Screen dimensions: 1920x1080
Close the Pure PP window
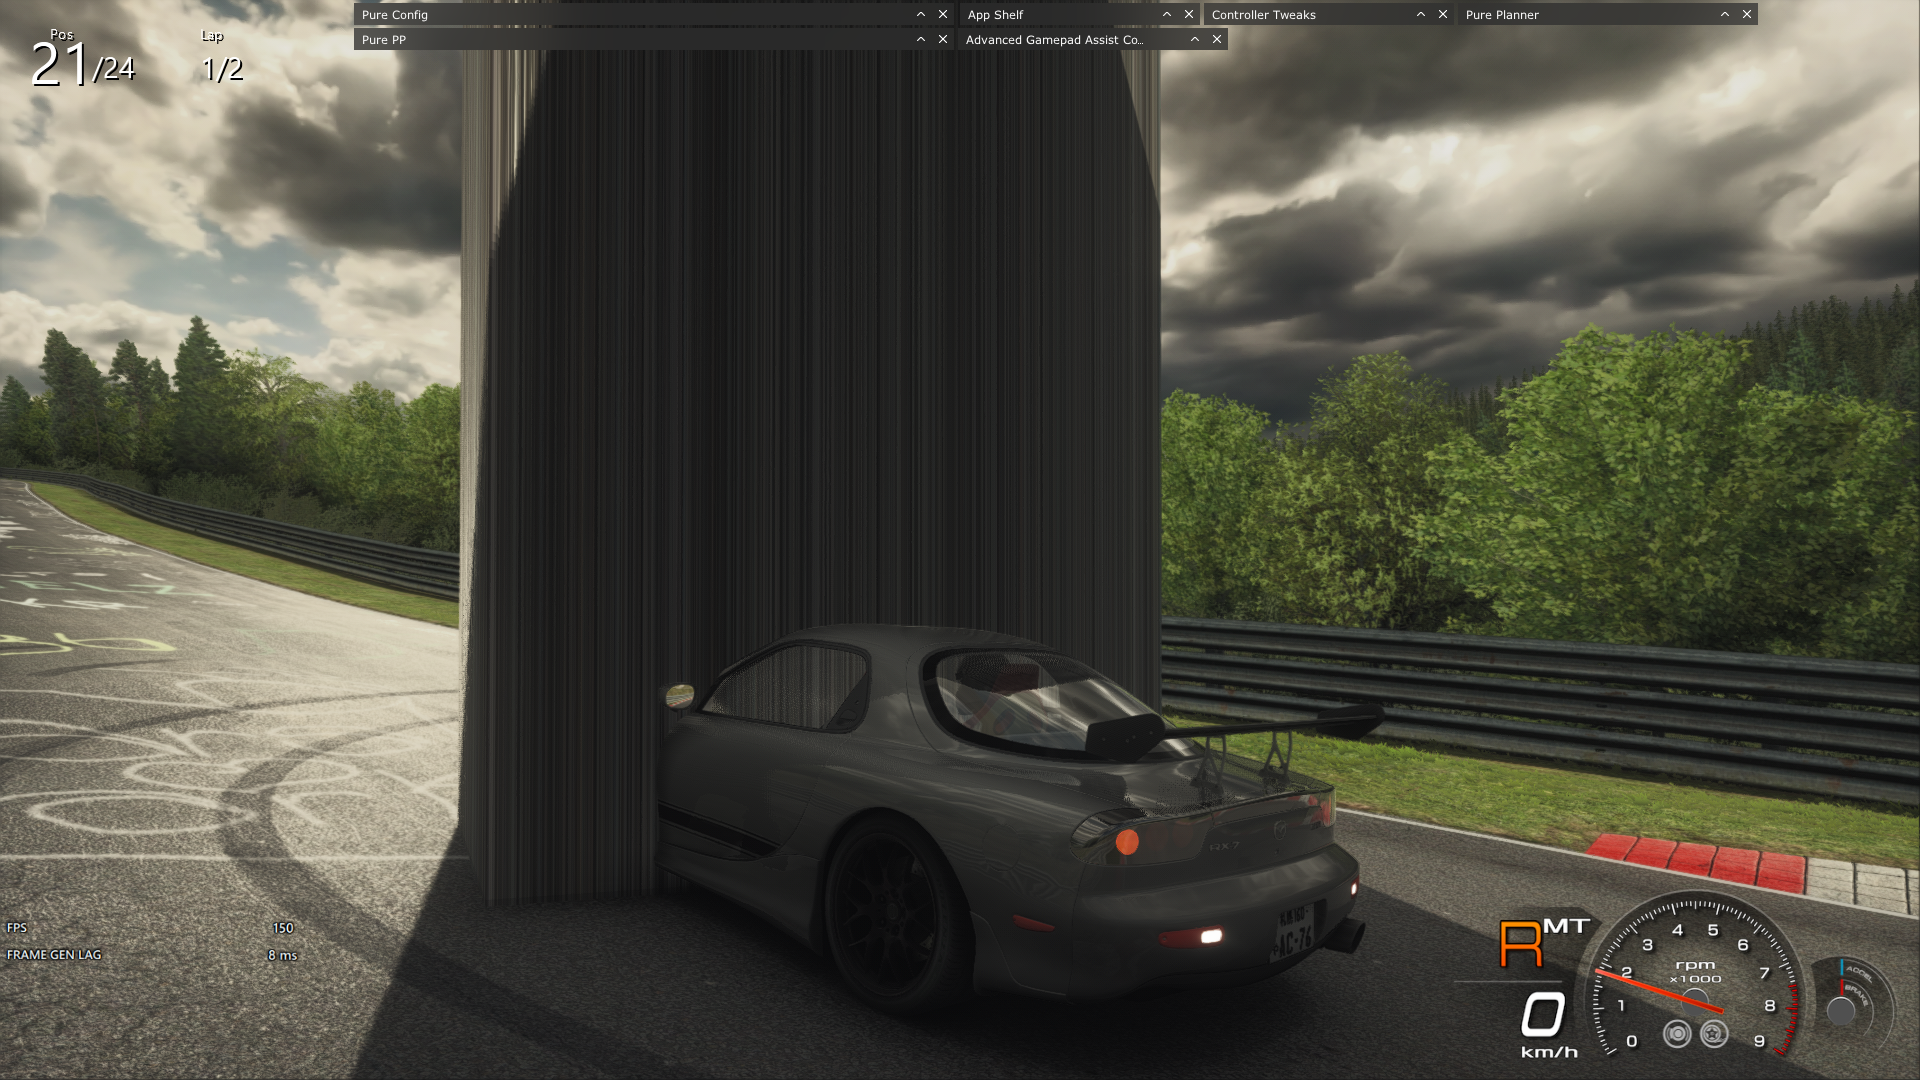coord(942,39)
